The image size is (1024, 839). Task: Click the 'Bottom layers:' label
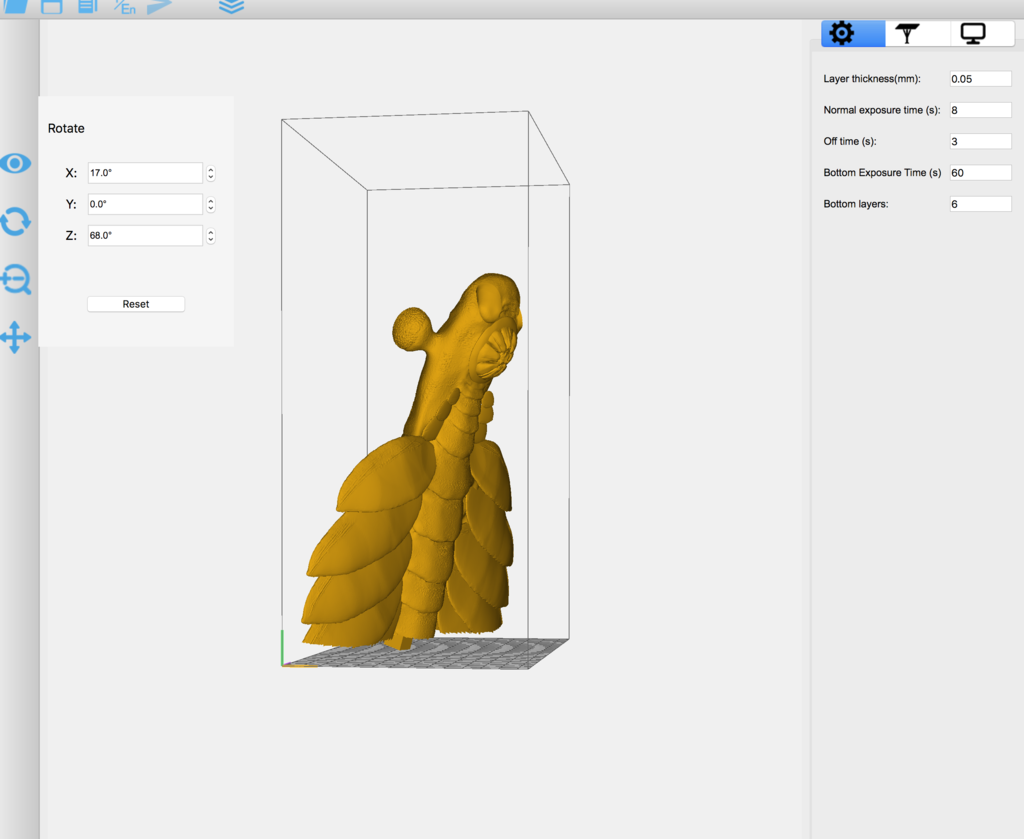point(856,204)
